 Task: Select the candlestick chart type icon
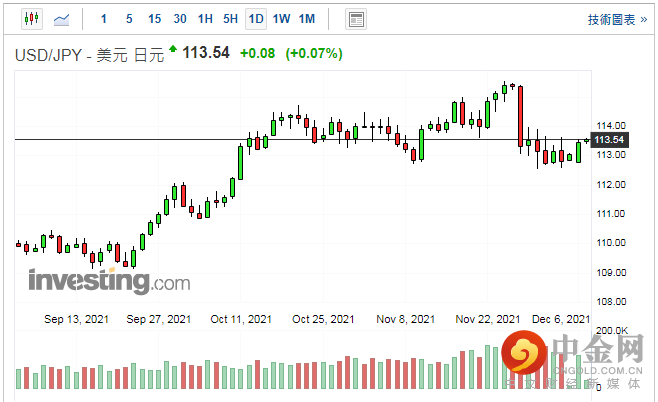pos(32,19)
